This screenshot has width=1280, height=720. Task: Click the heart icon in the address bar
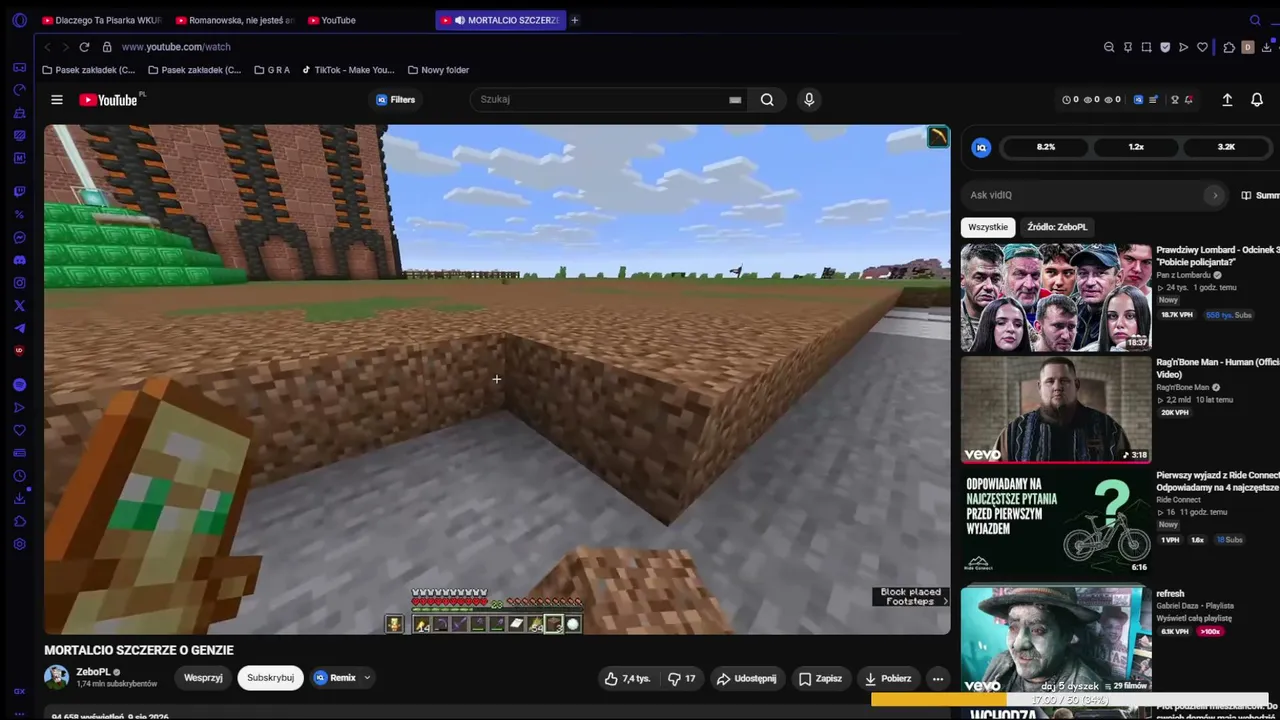pos(1202,47)
